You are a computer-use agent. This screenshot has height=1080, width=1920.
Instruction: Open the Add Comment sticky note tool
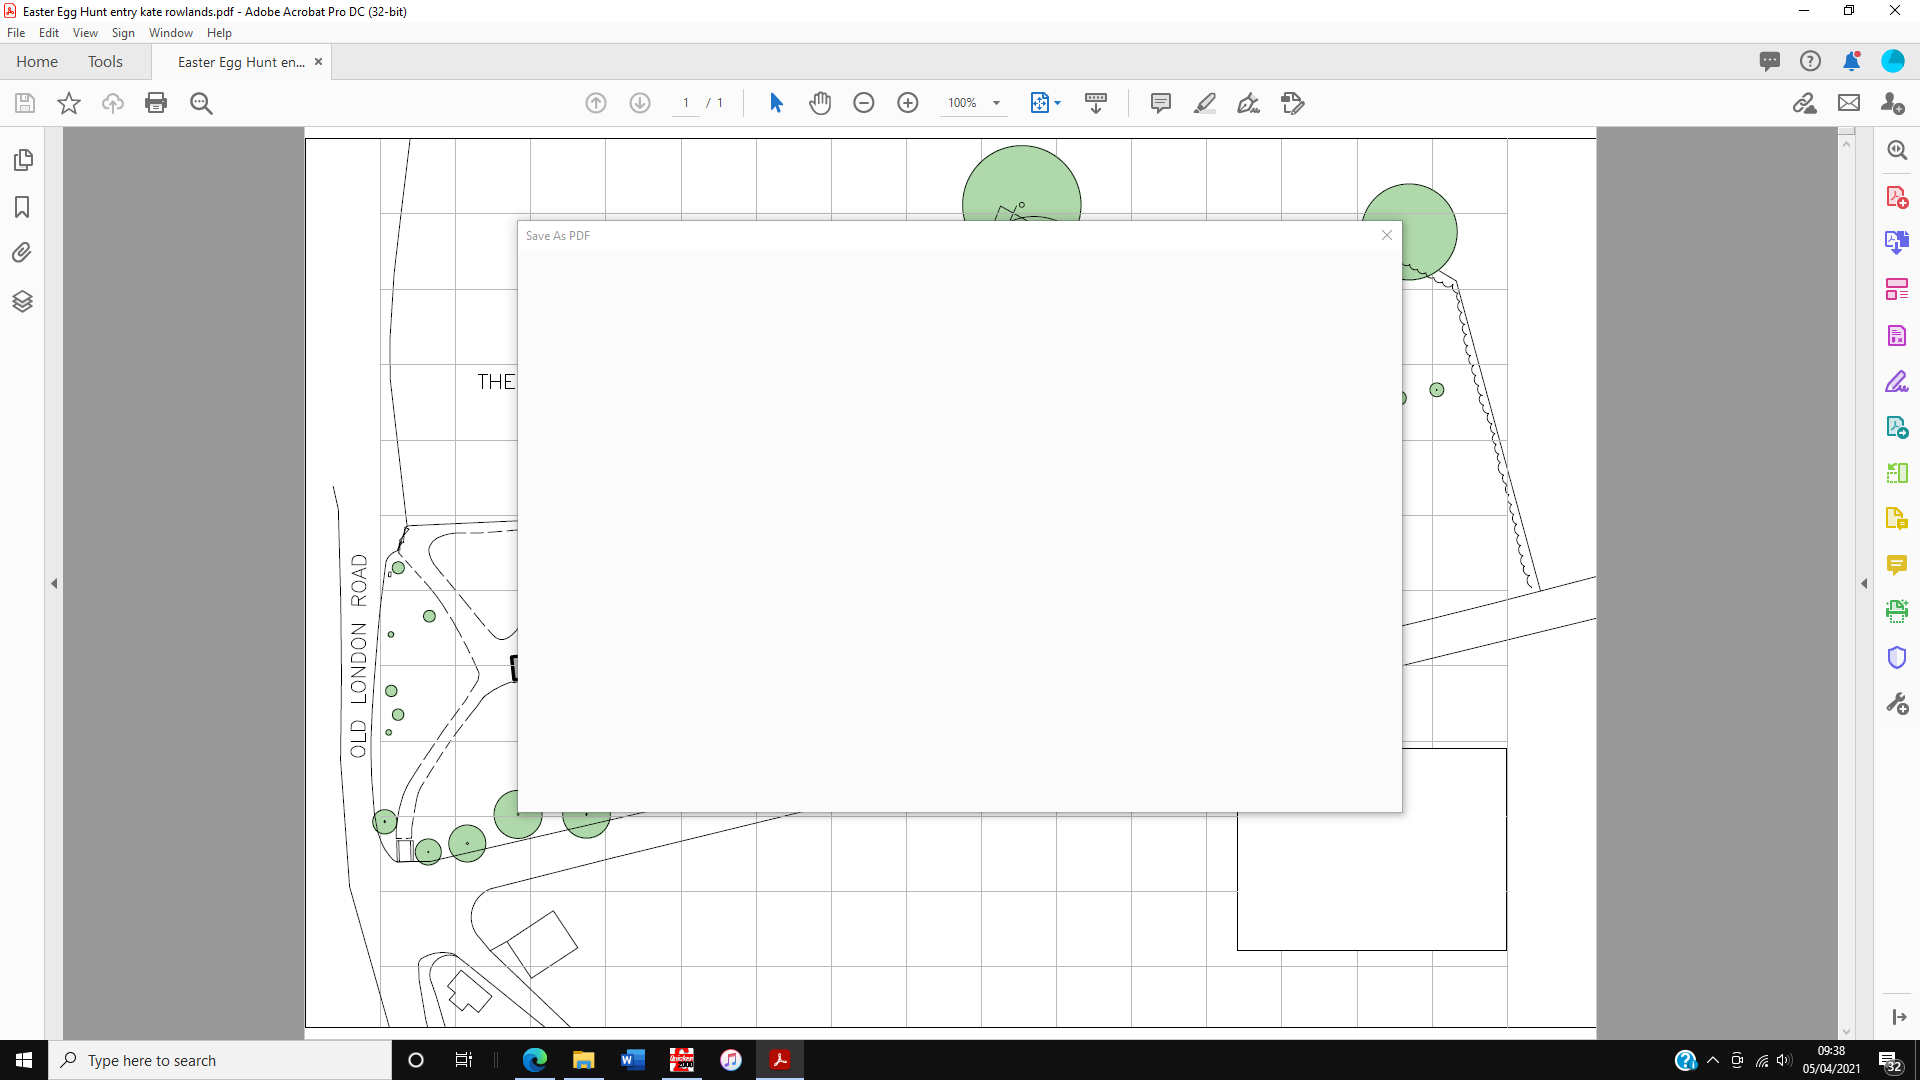click(x=1160, y=103)
